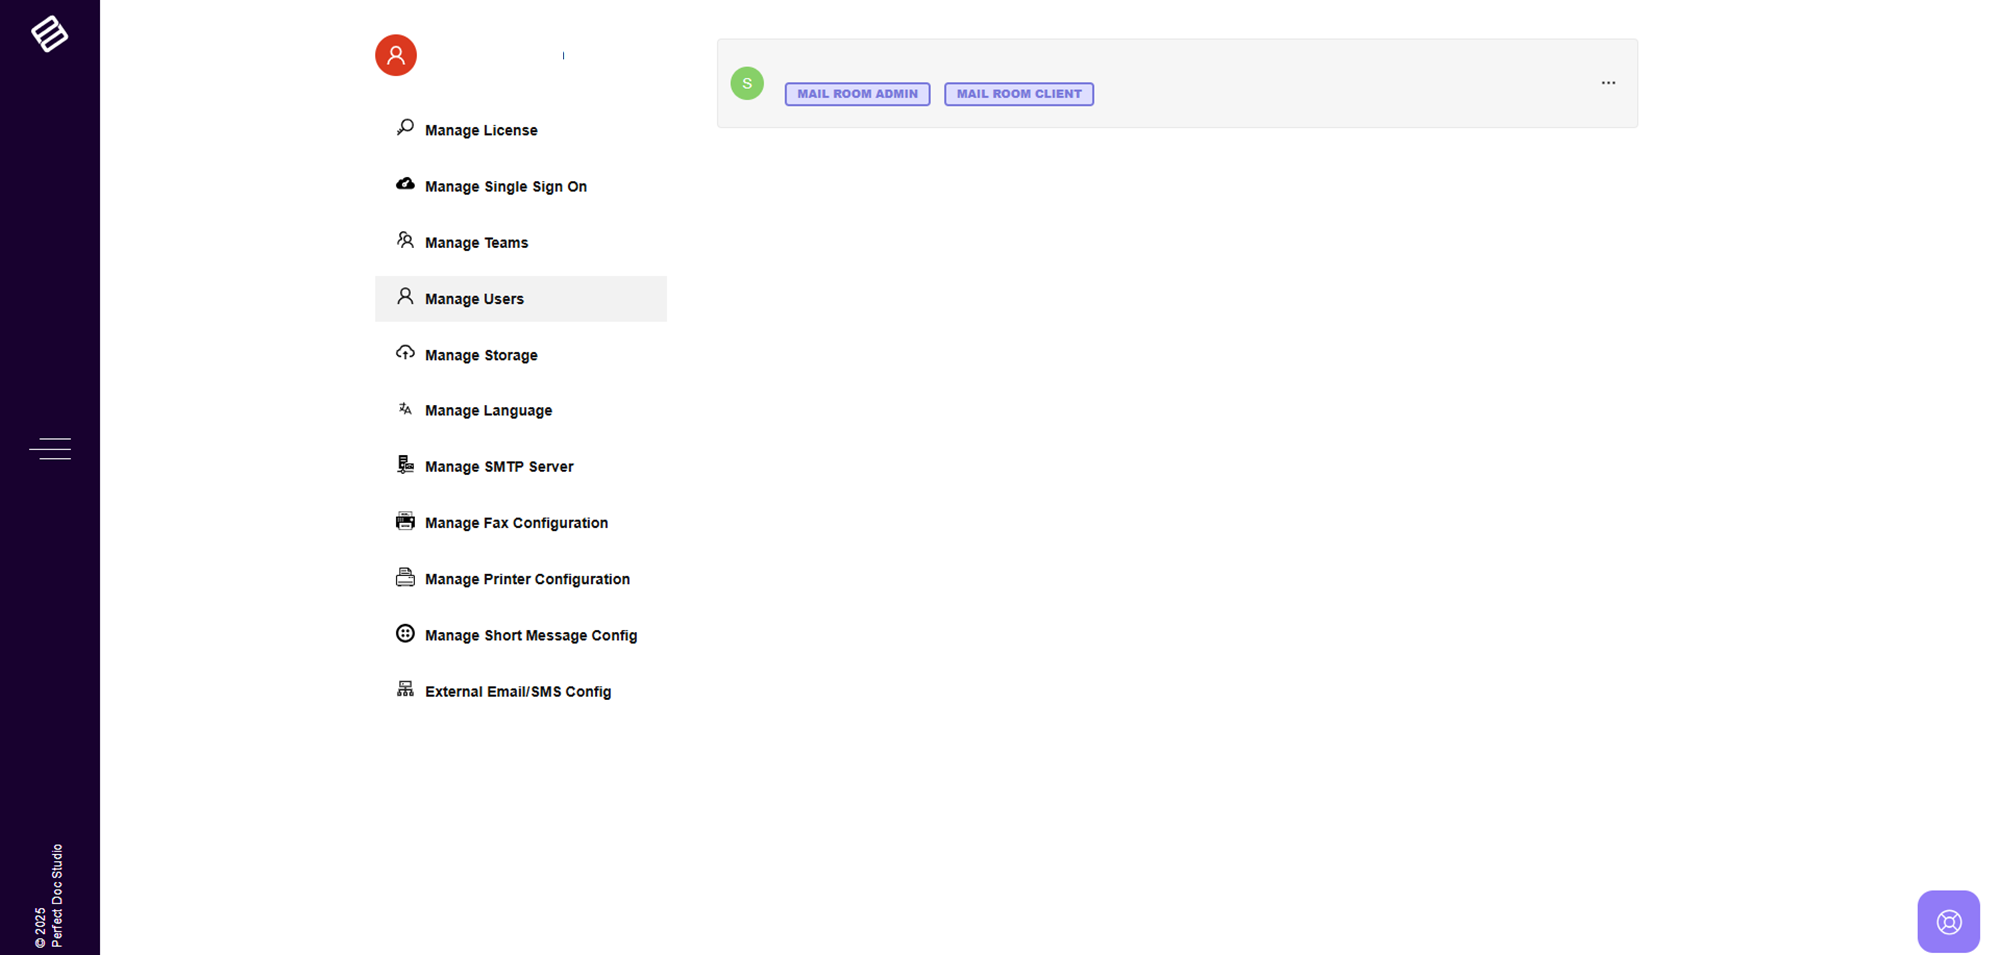Click the Manage License key icon
This screenshot has height=955, width=2000.
pyautogui.click(x=405, y=128)
